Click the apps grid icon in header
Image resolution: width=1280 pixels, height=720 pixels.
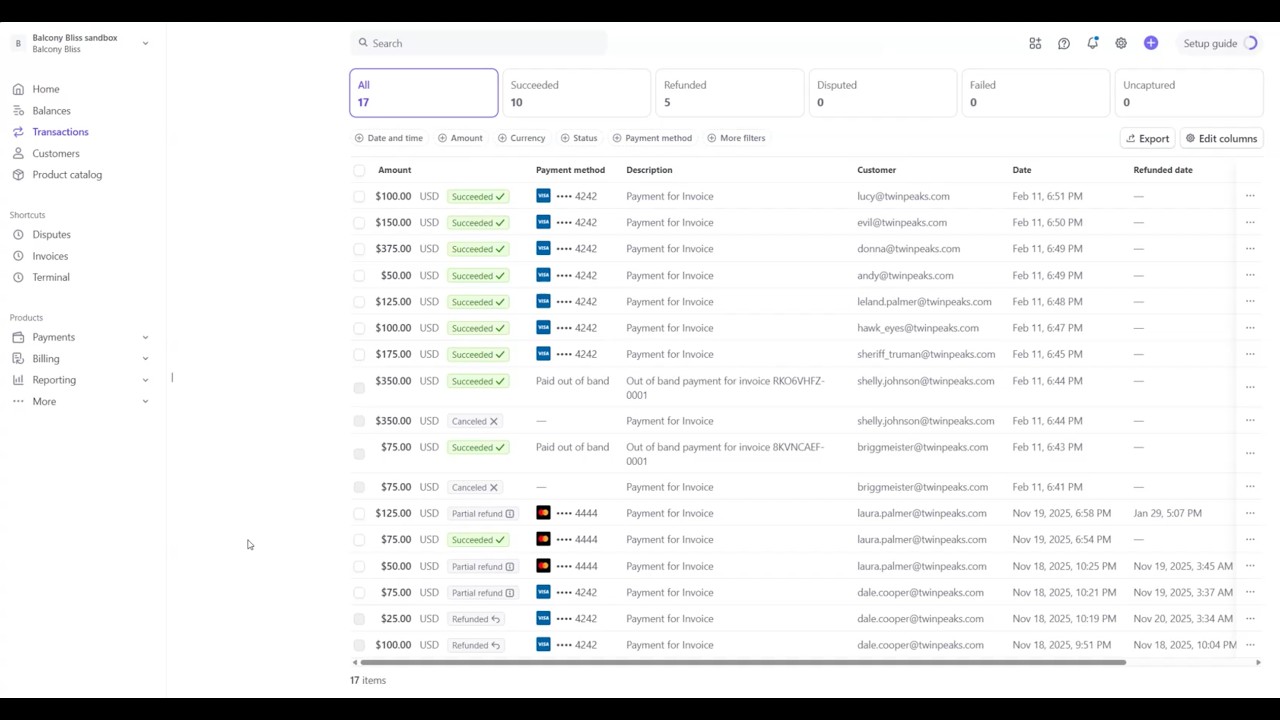pyautogui.click(x=1035, y=43)
